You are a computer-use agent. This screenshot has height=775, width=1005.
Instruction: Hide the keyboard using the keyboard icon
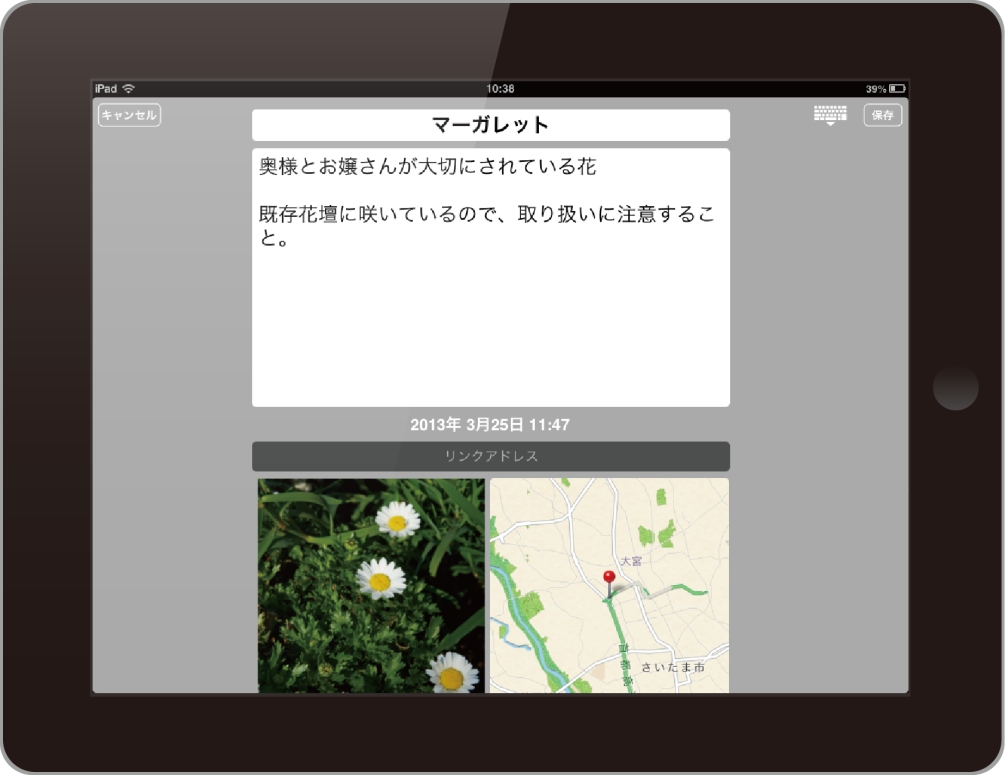[830, 115]
